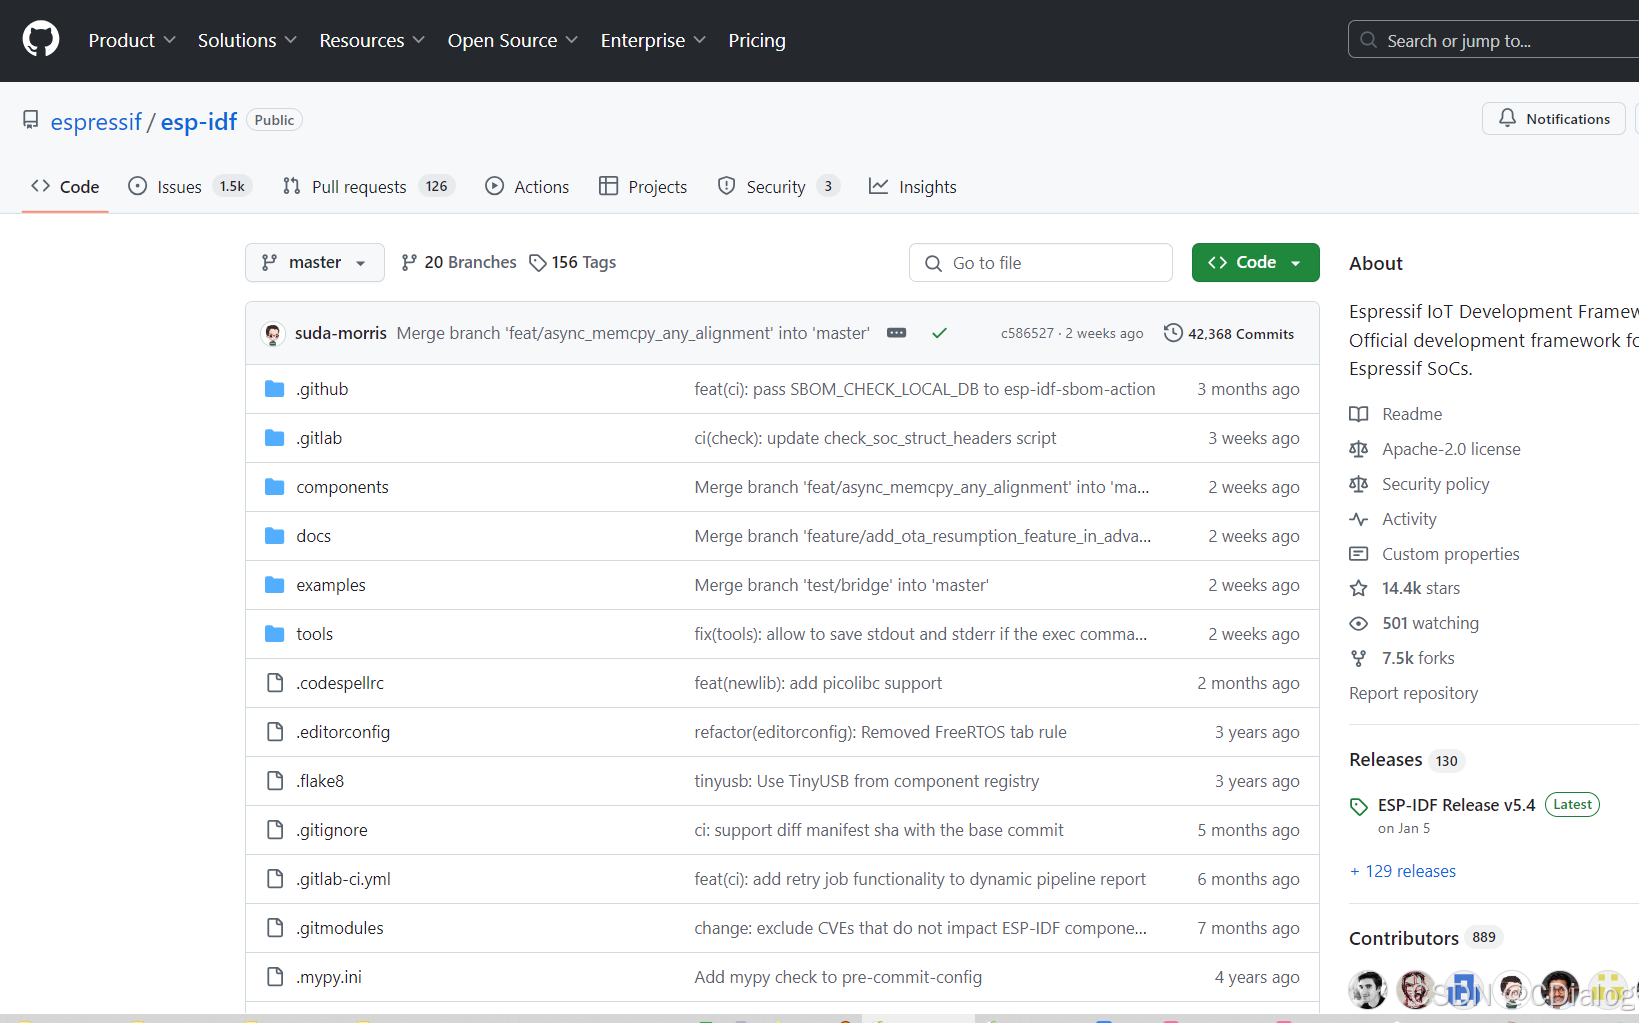Click the GitHub logo icon

tap(41, 40)
